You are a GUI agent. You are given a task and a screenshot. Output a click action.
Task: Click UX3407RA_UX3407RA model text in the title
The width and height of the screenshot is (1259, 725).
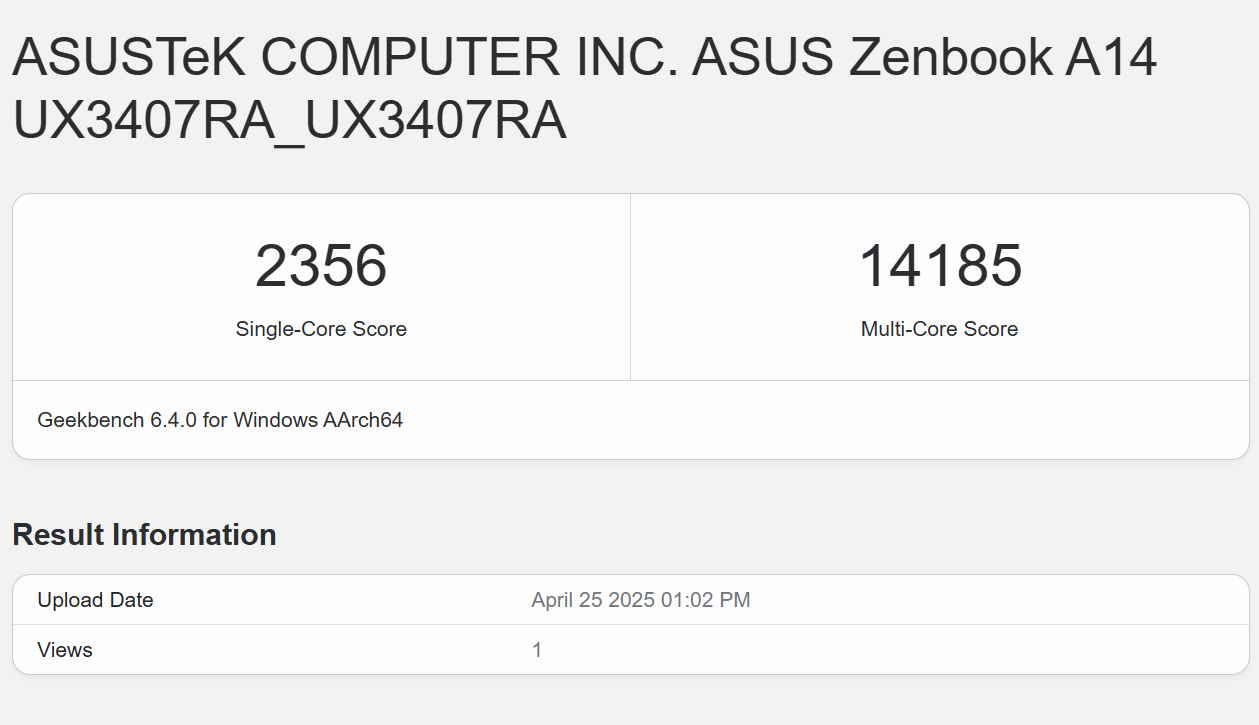(289, 120)
